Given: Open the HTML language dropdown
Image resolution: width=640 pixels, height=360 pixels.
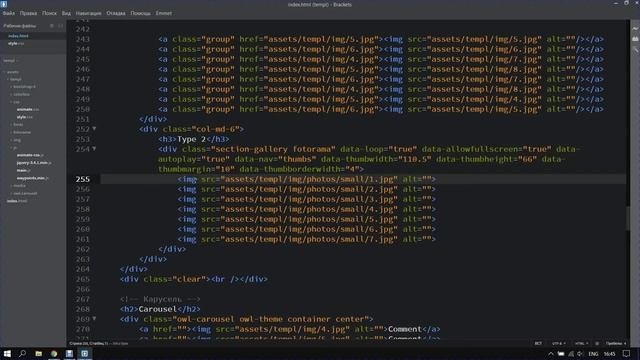Looking at the screenshot, I should point(581,343).
